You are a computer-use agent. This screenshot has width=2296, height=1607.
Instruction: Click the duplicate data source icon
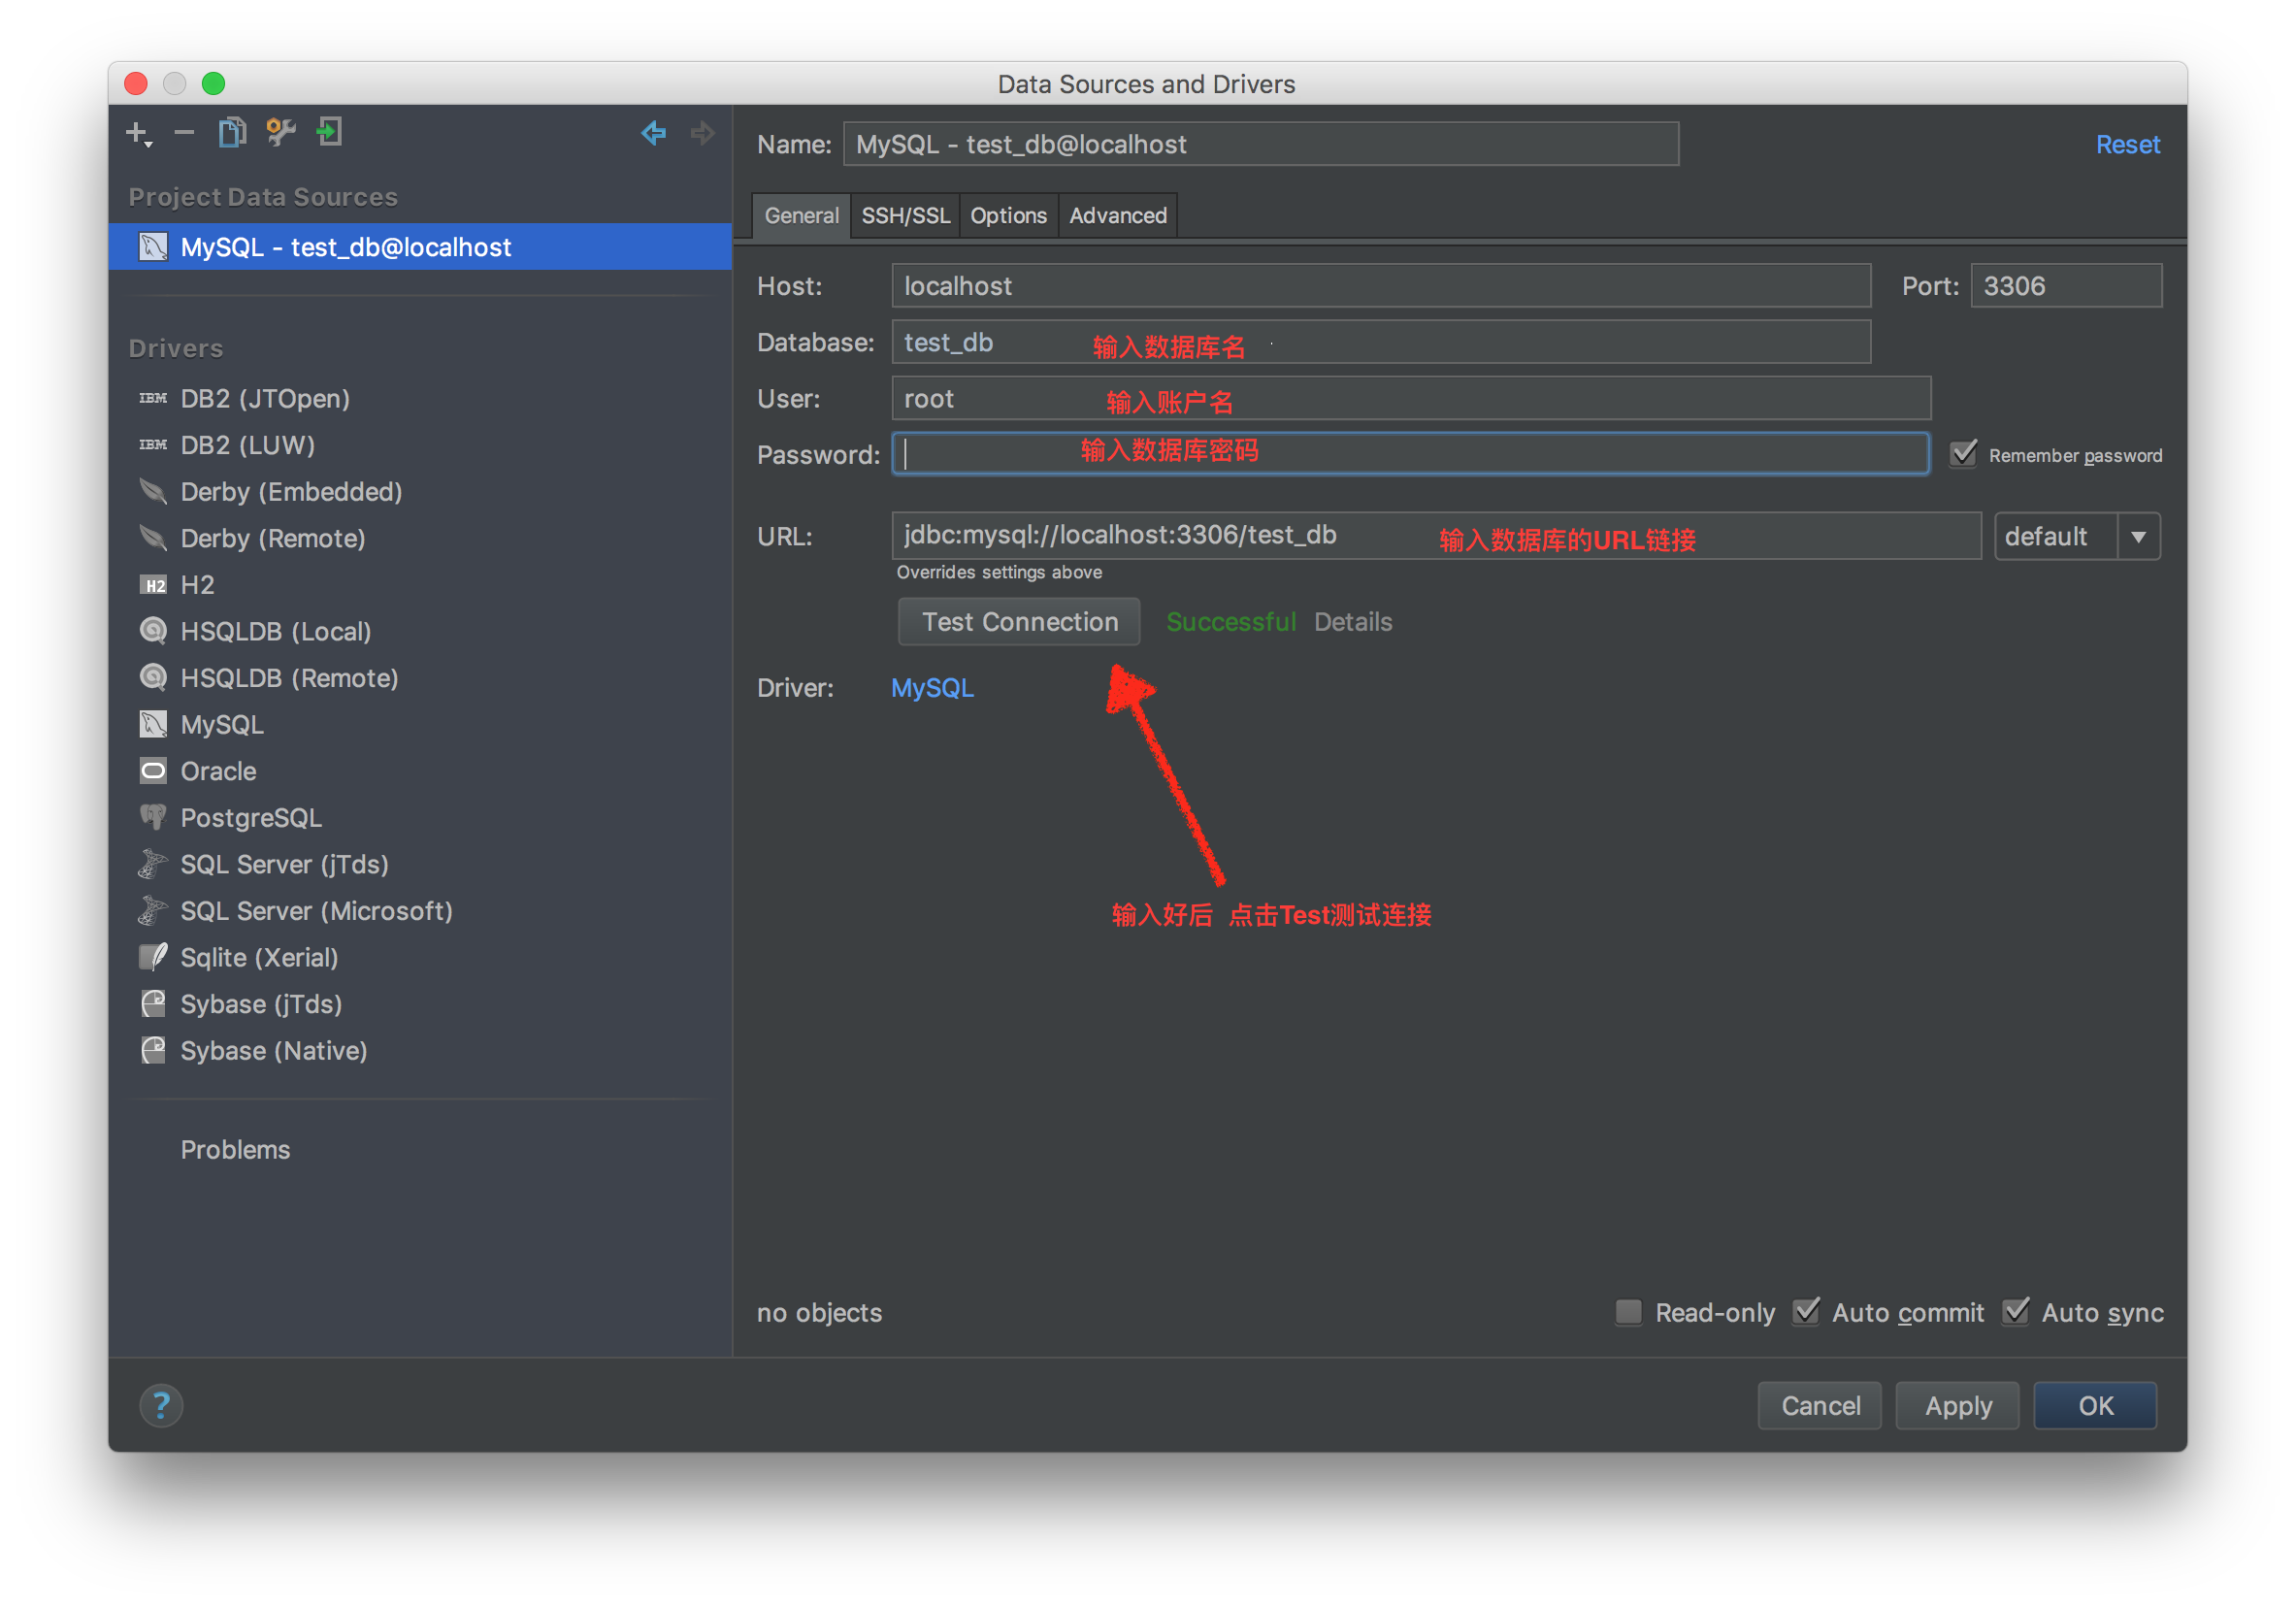coord(232,136)
